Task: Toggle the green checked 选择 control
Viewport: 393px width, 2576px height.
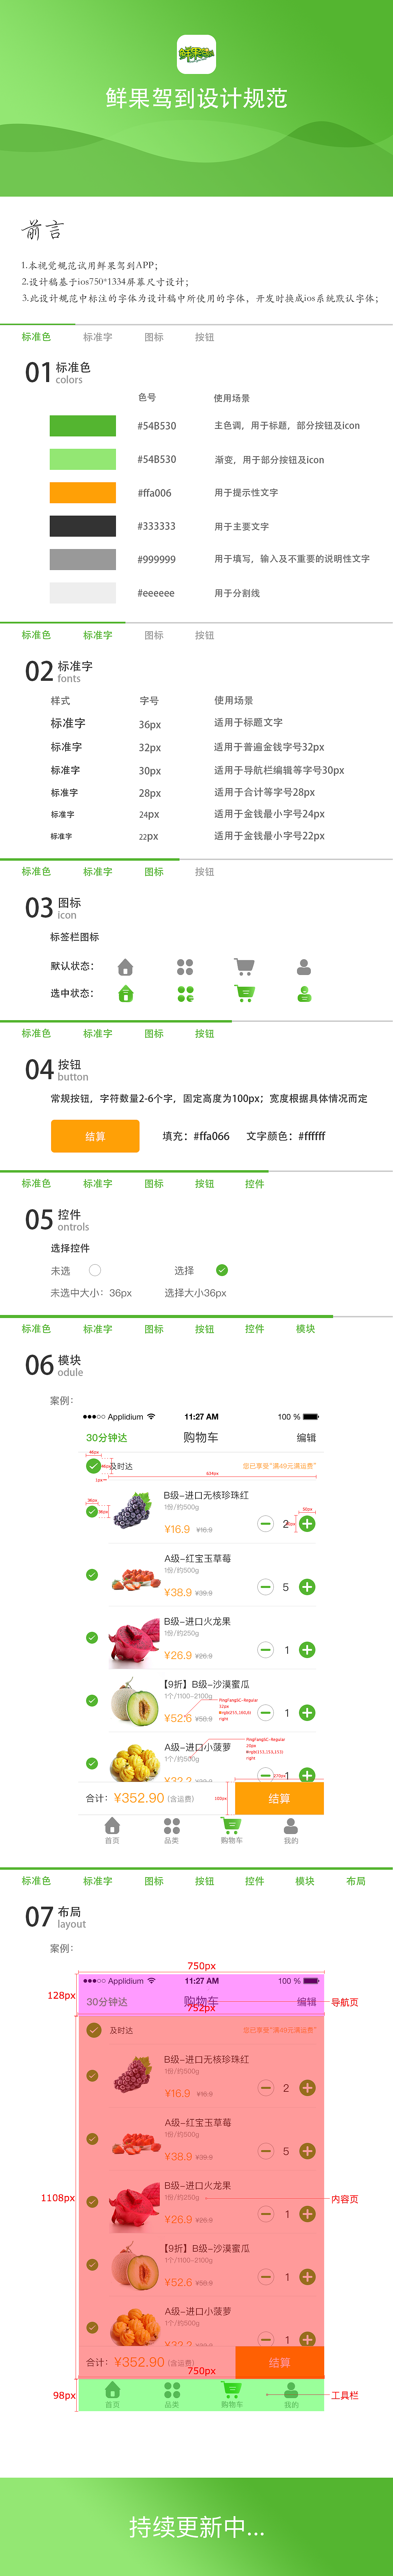Action: (x=222, y=1270)
